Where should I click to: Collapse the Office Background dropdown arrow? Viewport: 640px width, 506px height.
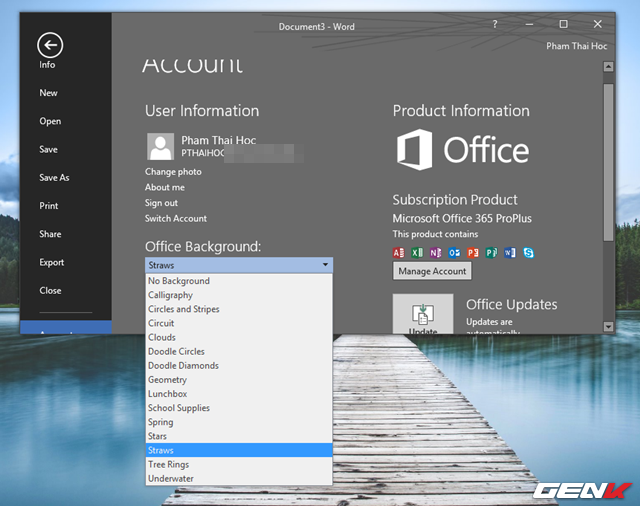click(x=325, y=265)
